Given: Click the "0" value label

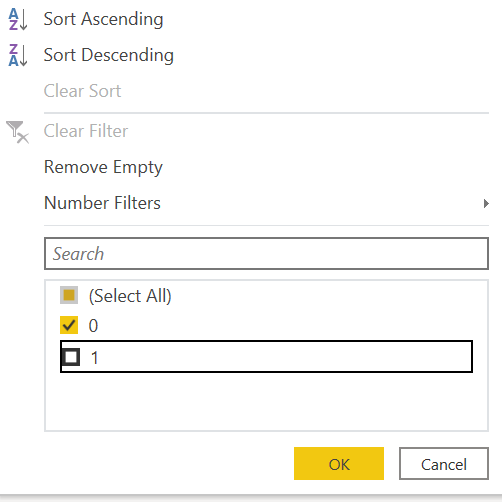Looking at the screenshot, I should point(93,326).
